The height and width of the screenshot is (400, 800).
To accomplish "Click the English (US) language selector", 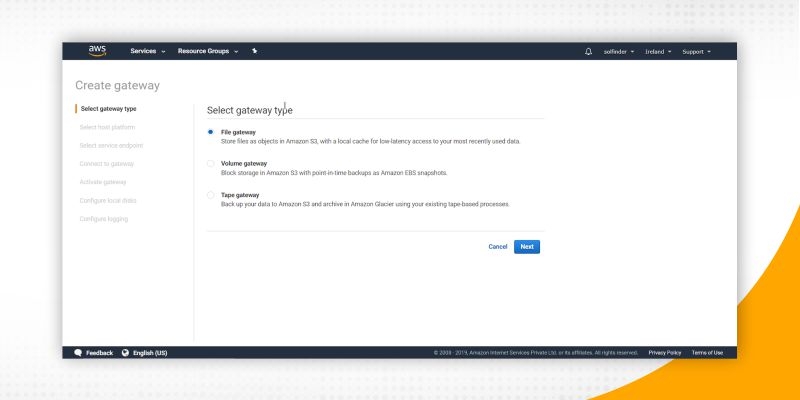I will (x=150, y=353).
